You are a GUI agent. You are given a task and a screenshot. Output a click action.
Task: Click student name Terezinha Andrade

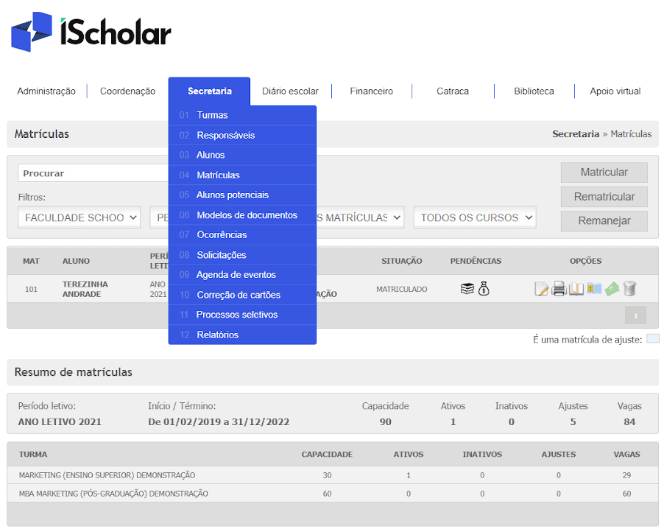[x=85, y=289]
